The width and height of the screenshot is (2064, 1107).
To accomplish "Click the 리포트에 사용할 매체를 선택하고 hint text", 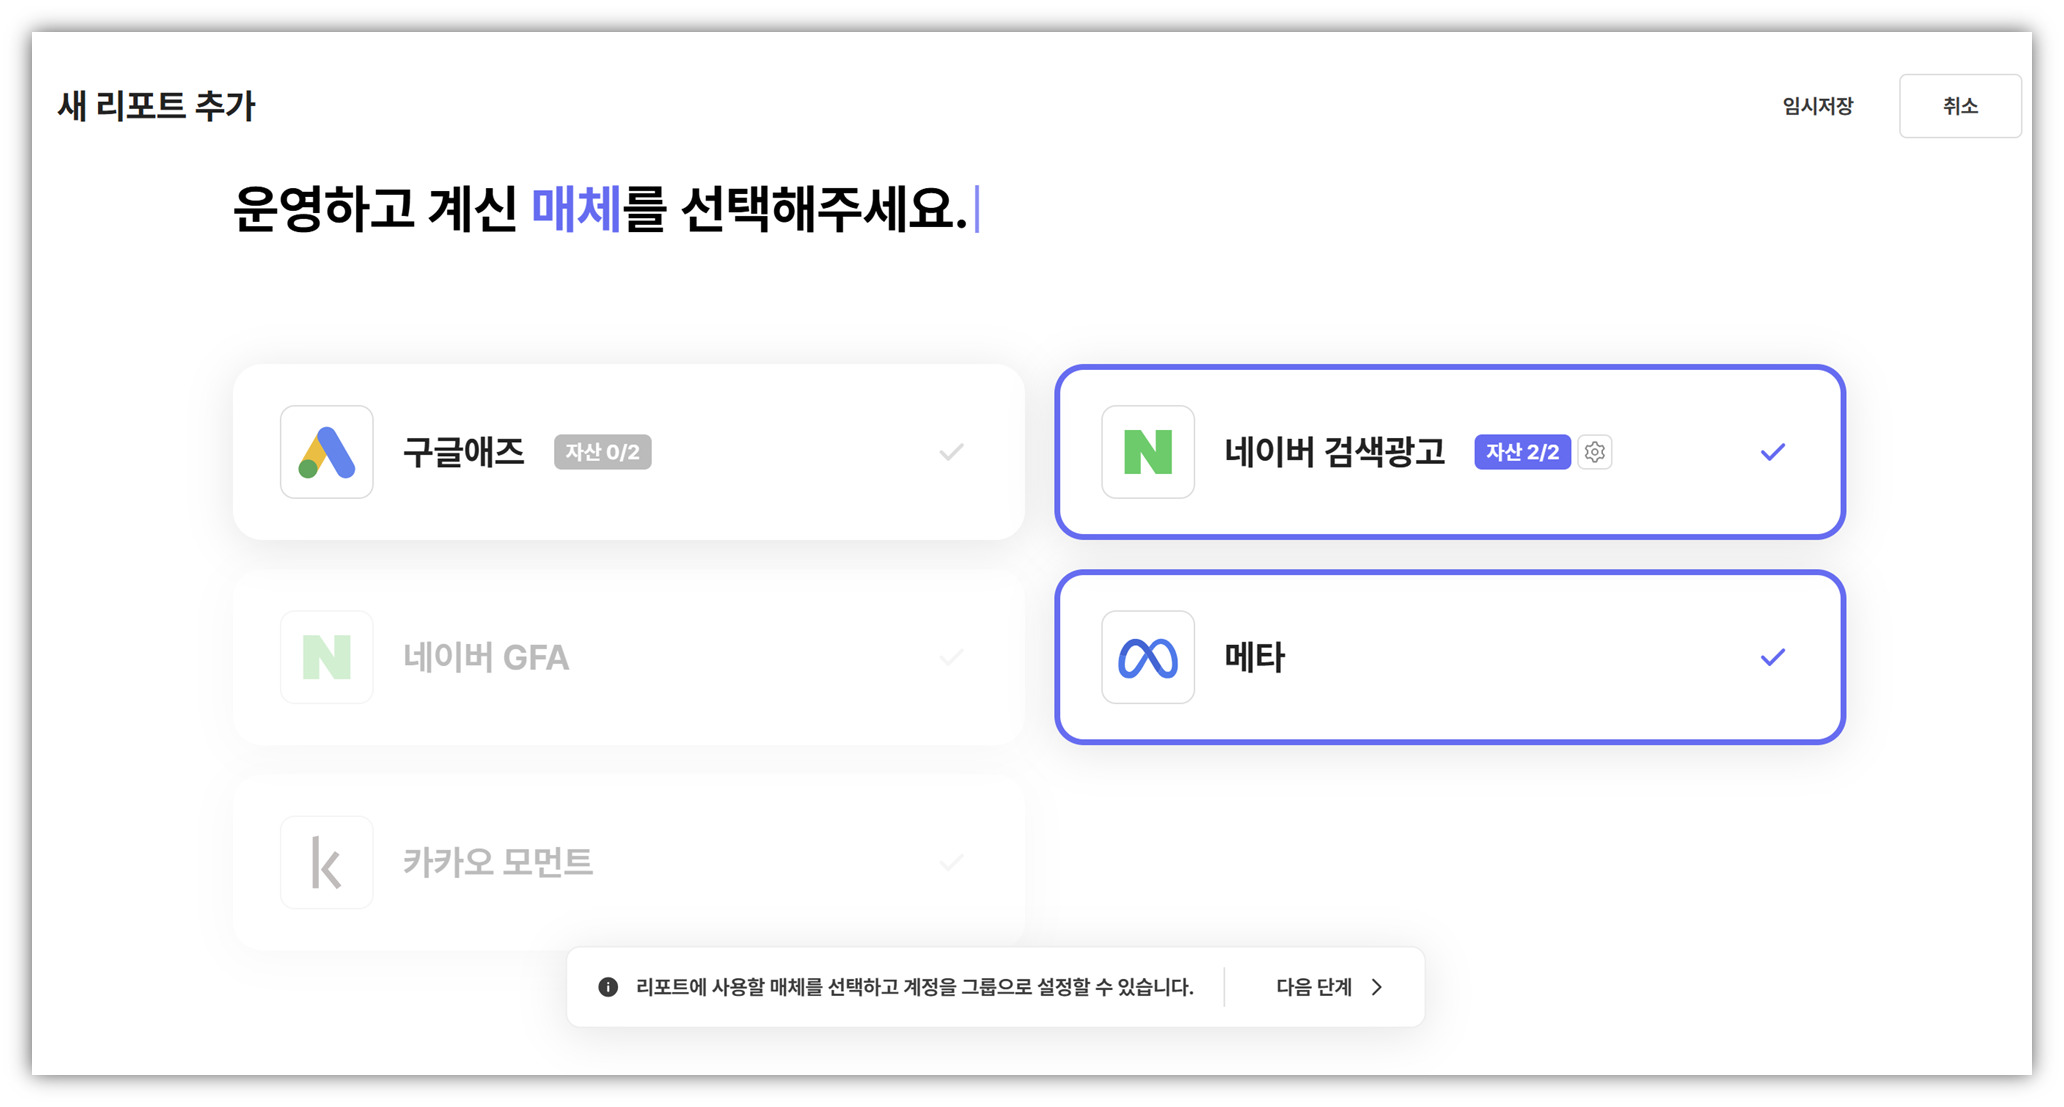I will coord(915,987).
